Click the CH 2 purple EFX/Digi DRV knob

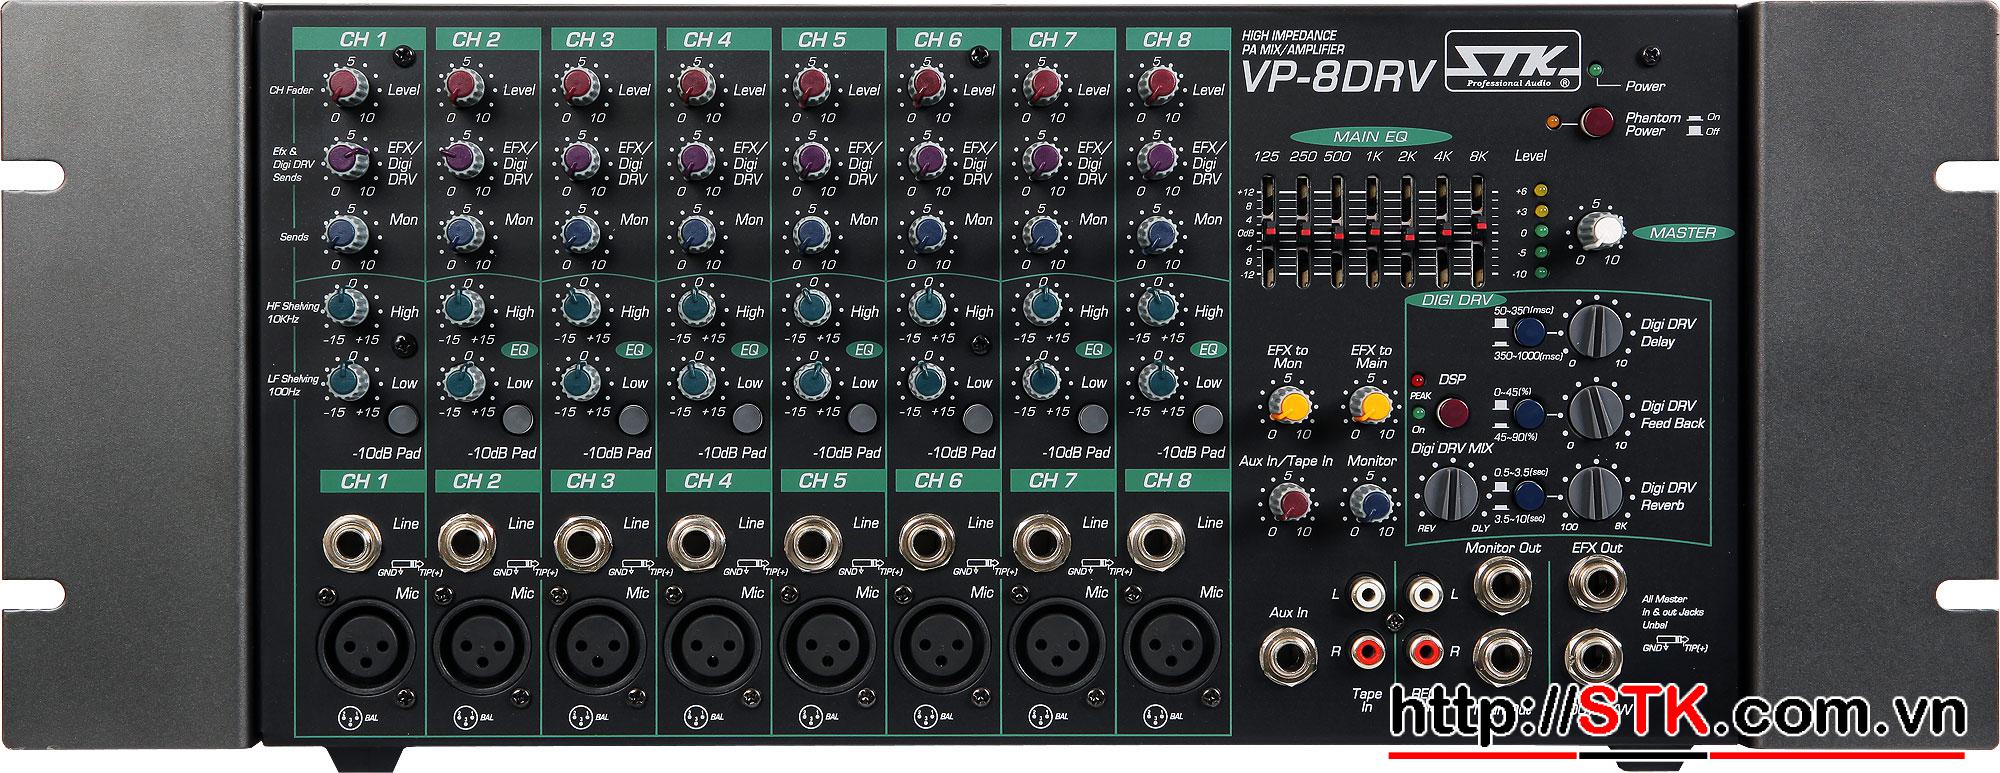click(461, 159)
